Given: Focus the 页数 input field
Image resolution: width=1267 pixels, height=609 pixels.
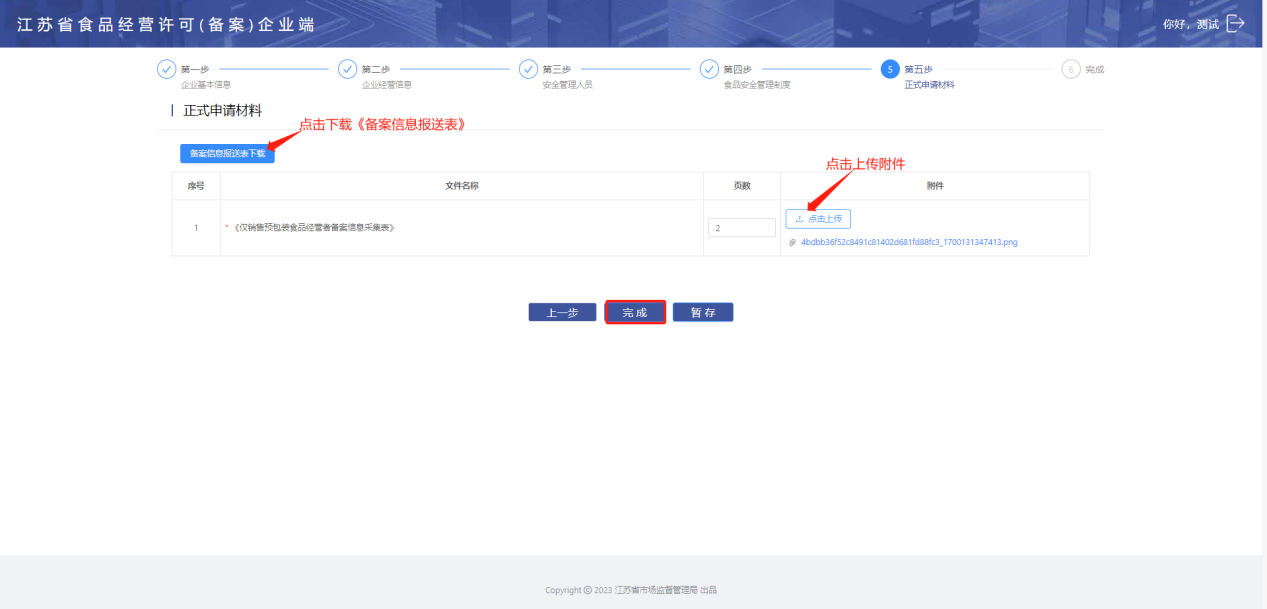Looking at the screenshot, I should 741,228.
